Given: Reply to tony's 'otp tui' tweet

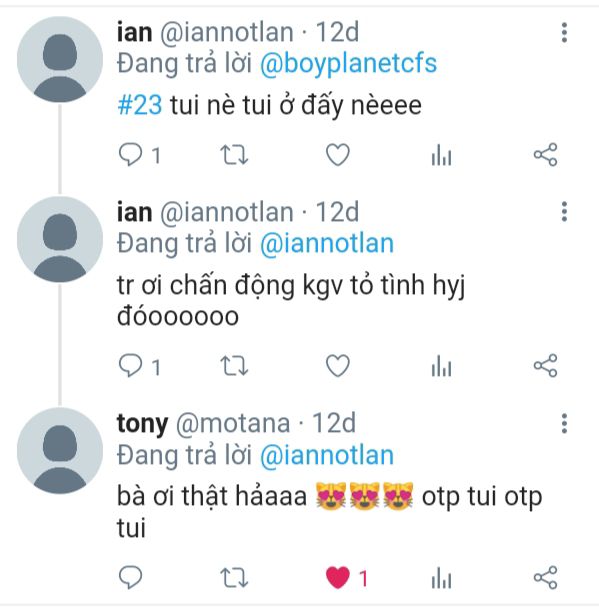Looking at the screenshot, I should 130,578.
